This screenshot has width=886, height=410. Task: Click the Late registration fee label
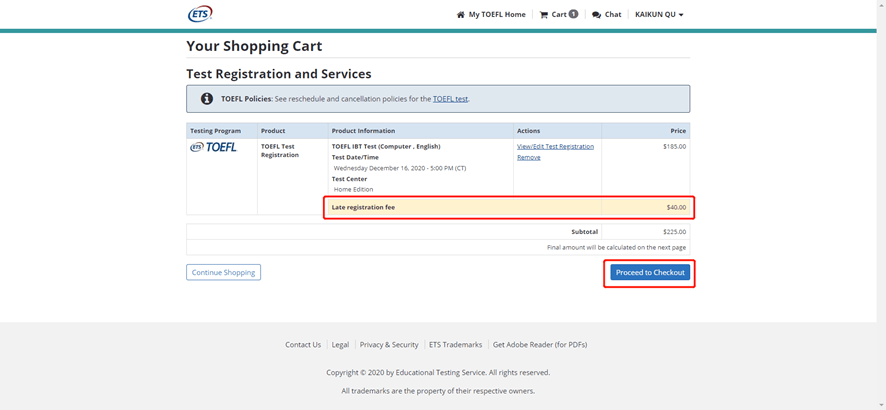363,207
